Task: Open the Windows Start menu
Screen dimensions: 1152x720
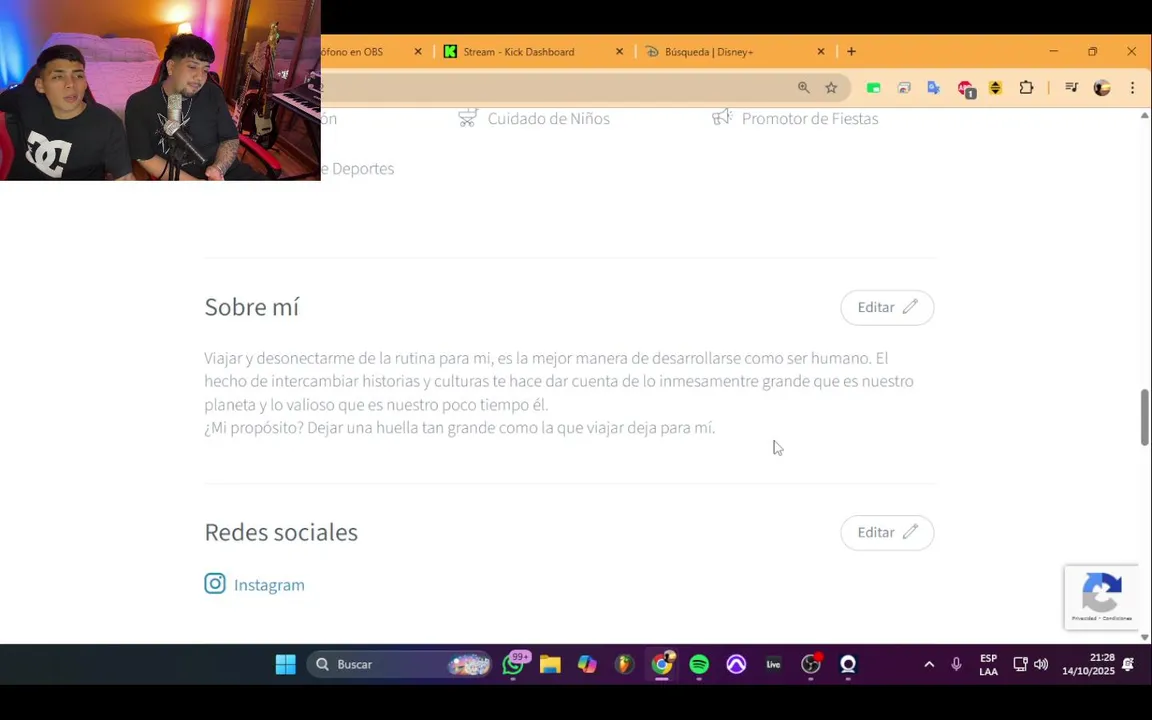Action: pyautogui.click(x=285, y=664)
